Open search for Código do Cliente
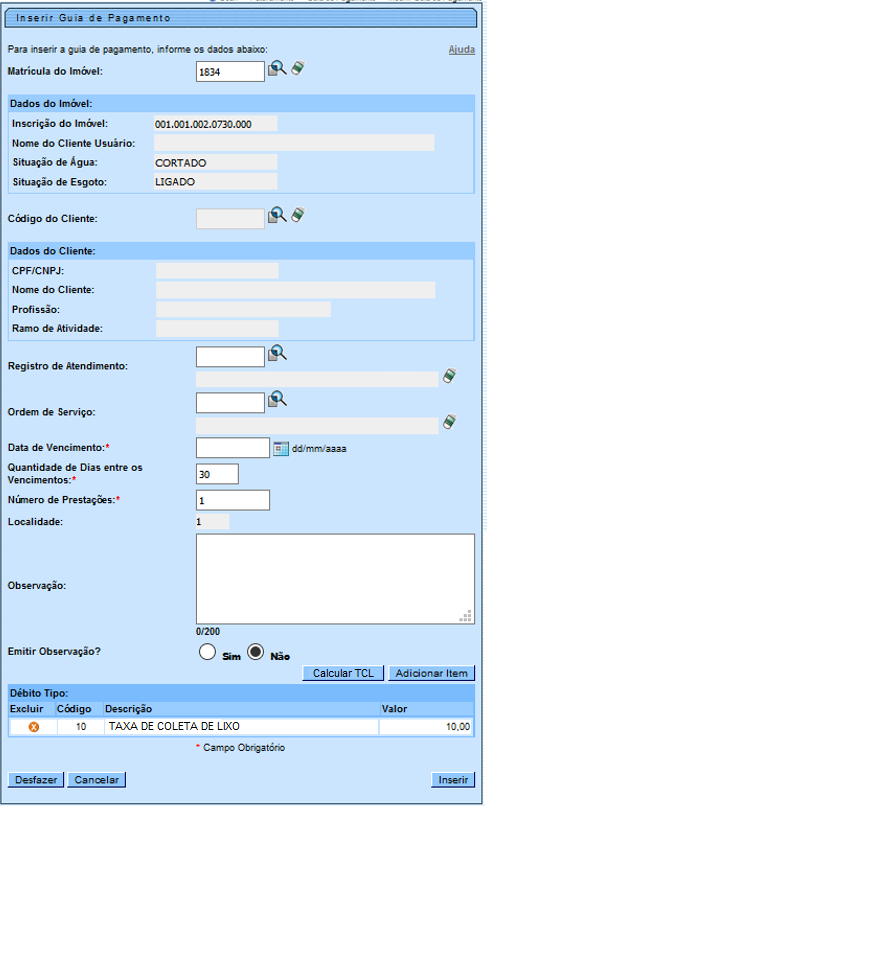The width and height of the screenshot is (882, 976). (277, 215)
